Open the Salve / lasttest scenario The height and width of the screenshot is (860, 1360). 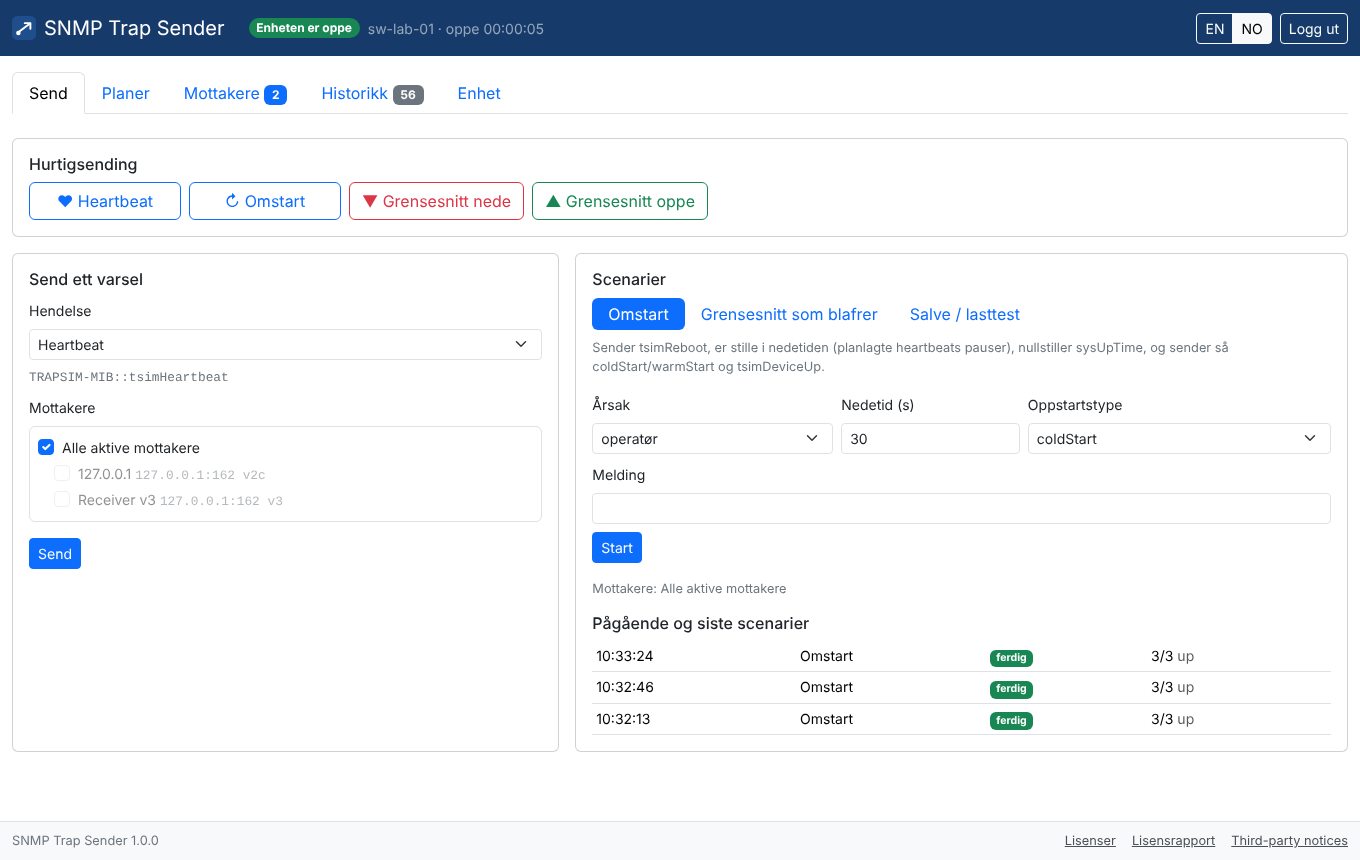(x=965, y=314)
